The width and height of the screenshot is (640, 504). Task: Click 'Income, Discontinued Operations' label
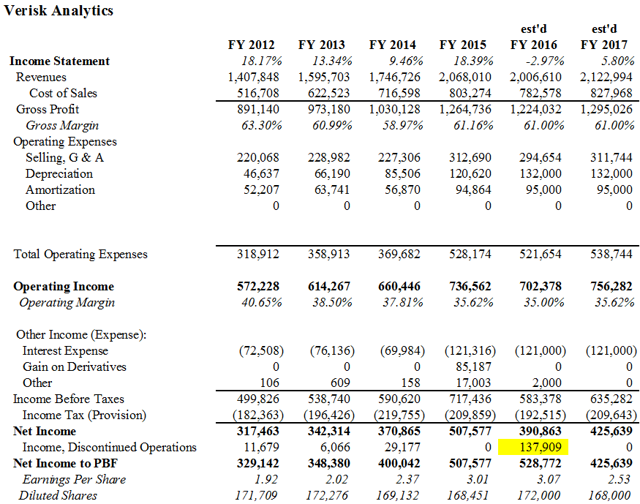point(109,447)
